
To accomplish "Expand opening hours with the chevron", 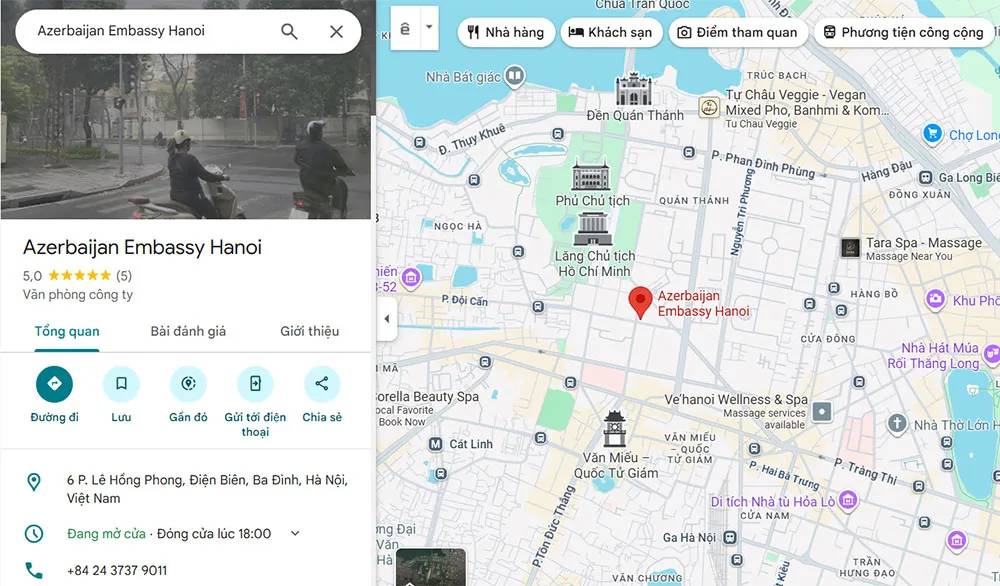I will [x=295, y=533].
